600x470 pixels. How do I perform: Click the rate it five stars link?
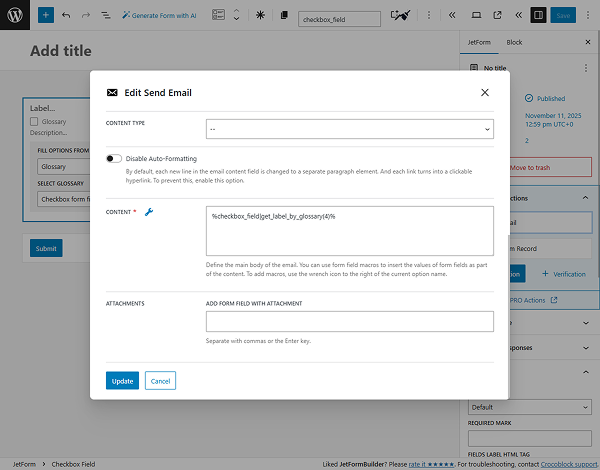click(431, 464)
